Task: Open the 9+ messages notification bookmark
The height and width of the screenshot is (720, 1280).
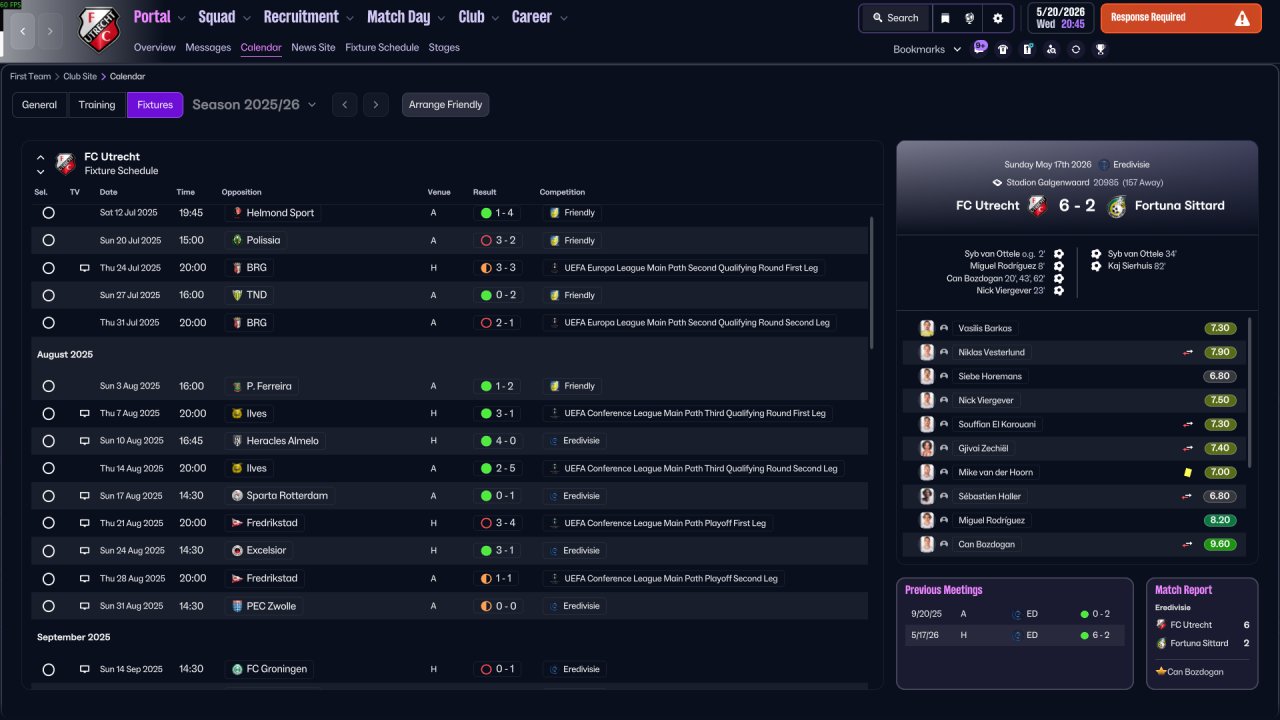Action: [x=980, y=48]
